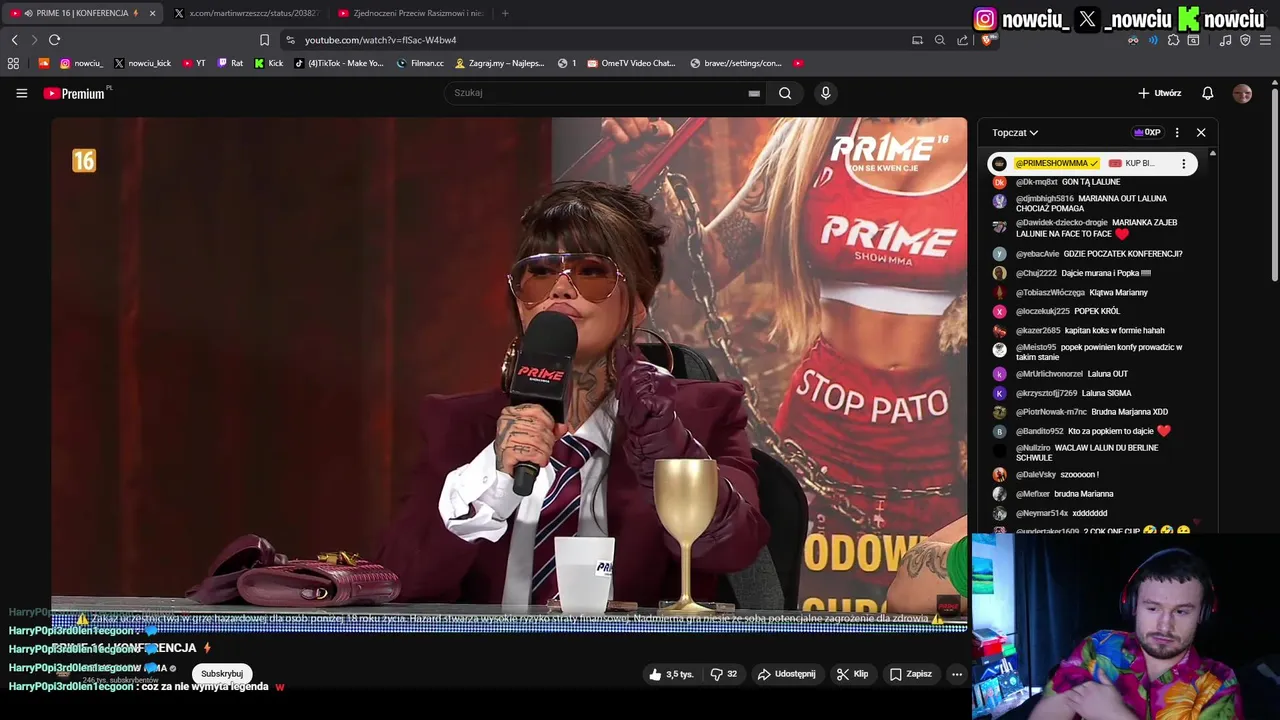Click the Udostępnij share button
The height and width of the screenshot is (720, 1280).
(x=786, y=674)
